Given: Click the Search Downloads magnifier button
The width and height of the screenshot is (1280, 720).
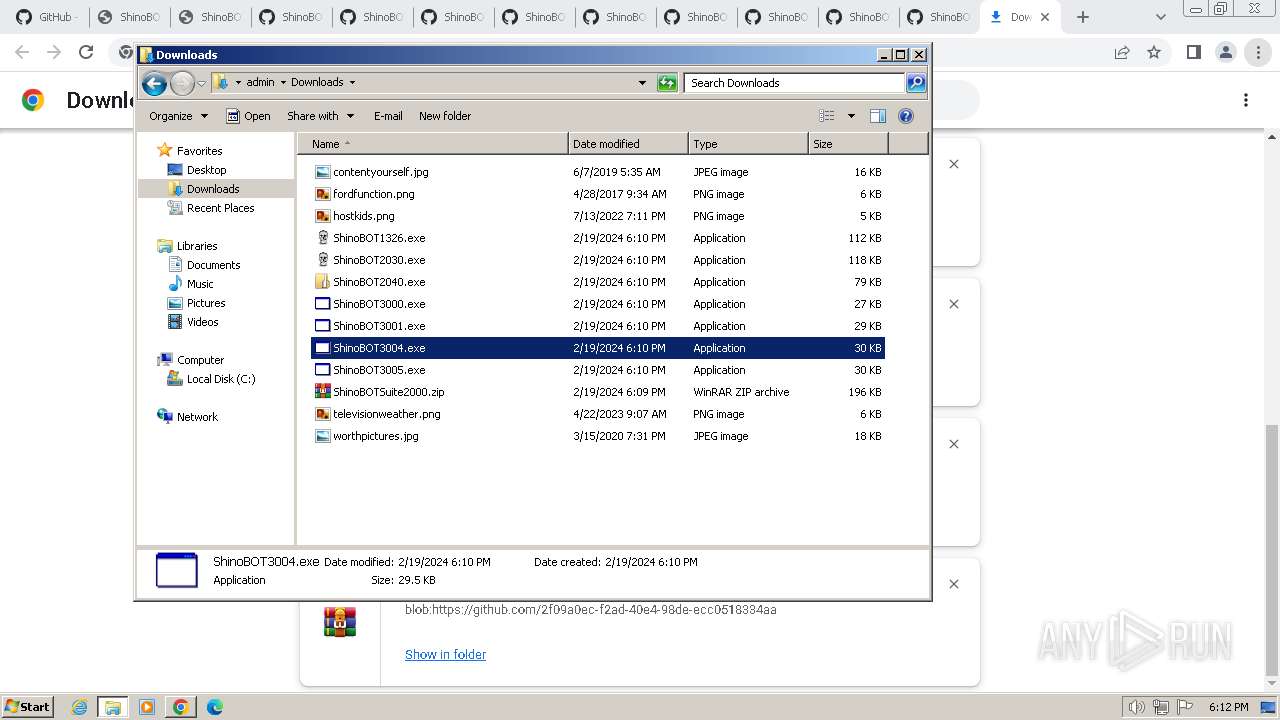Looking at the screenshot, I should pyautogui.click(x=916, y=83).
